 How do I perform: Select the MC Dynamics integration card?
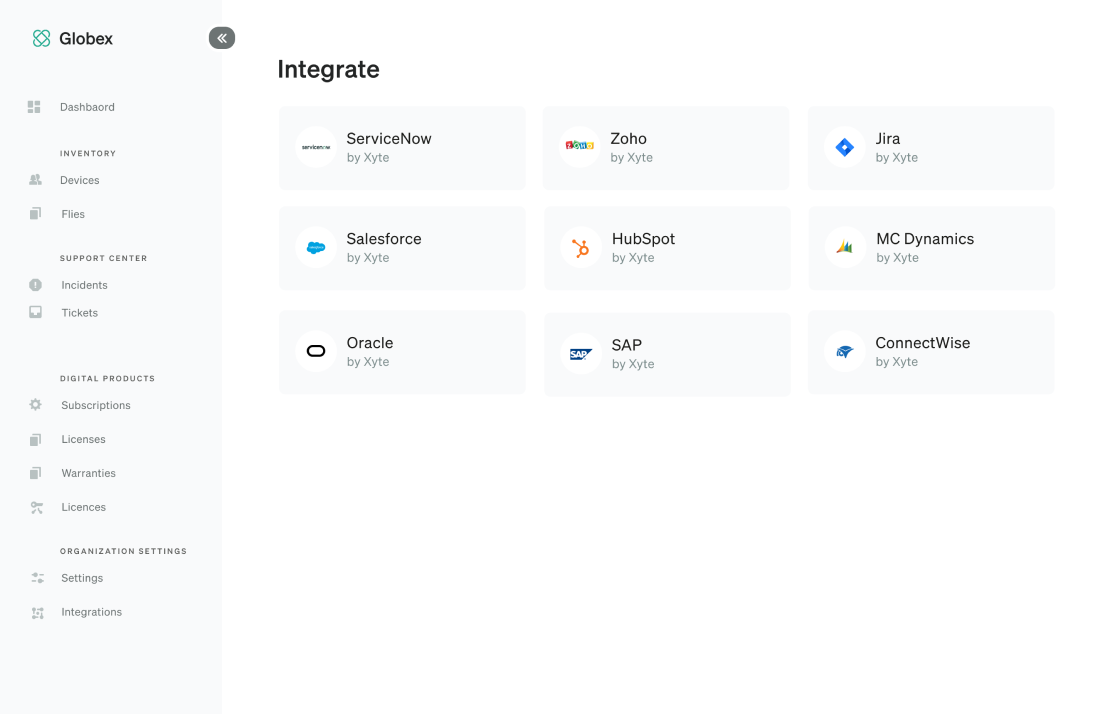[932, 248]
